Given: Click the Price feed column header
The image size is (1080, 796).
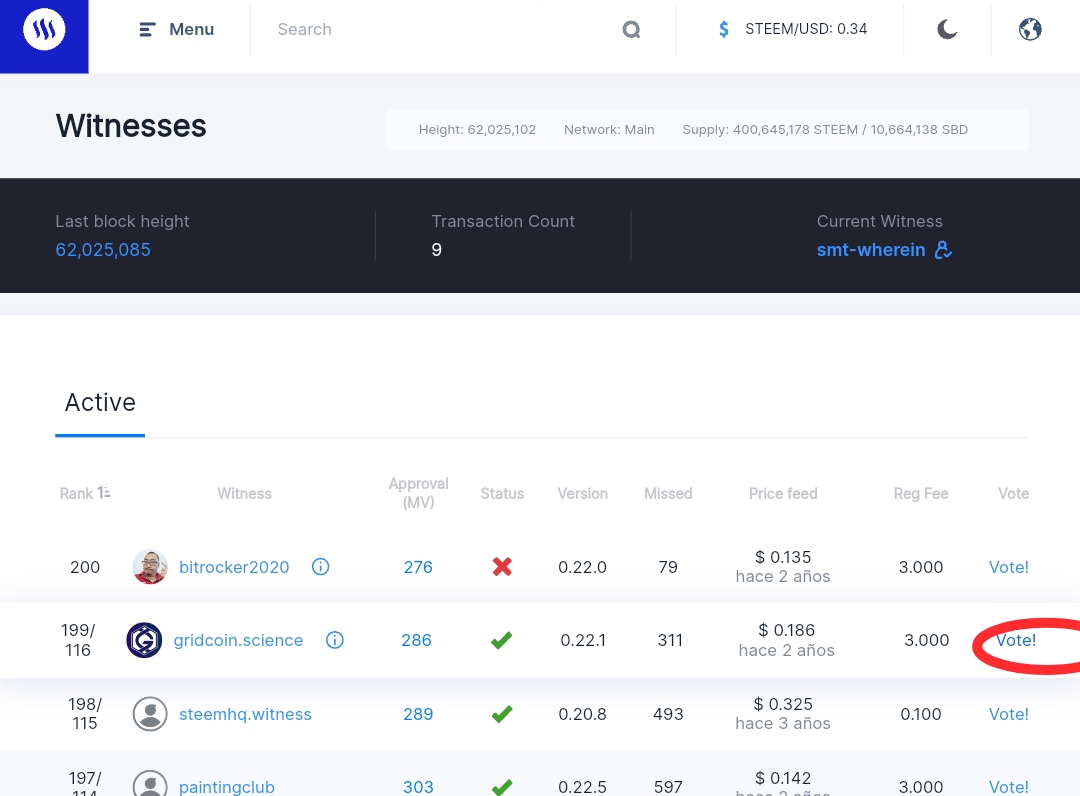Looking at the screenshot, I should [783, 493].
